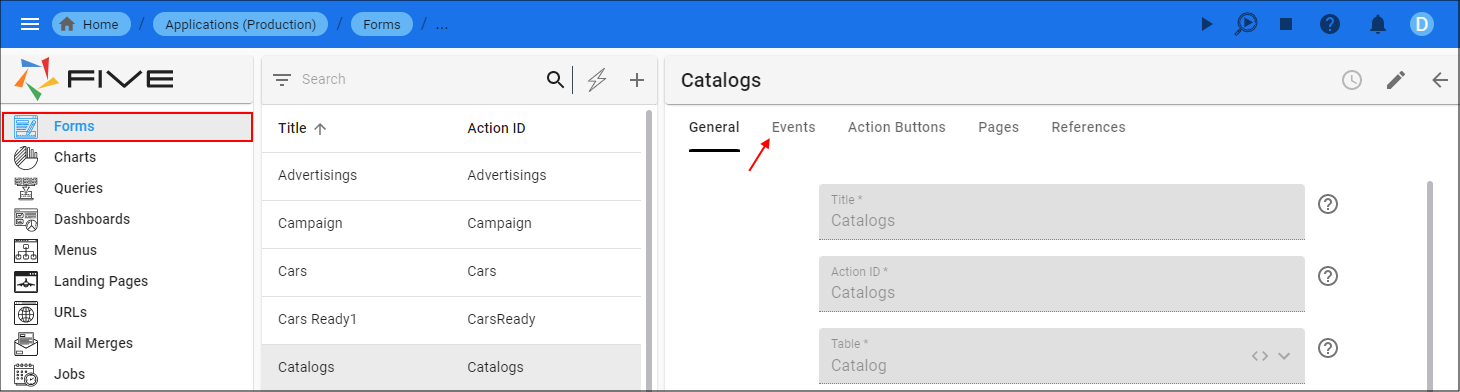Click the Action ID column header
This screenshot has width=1460, height=392.
click(x=496, y=128)
